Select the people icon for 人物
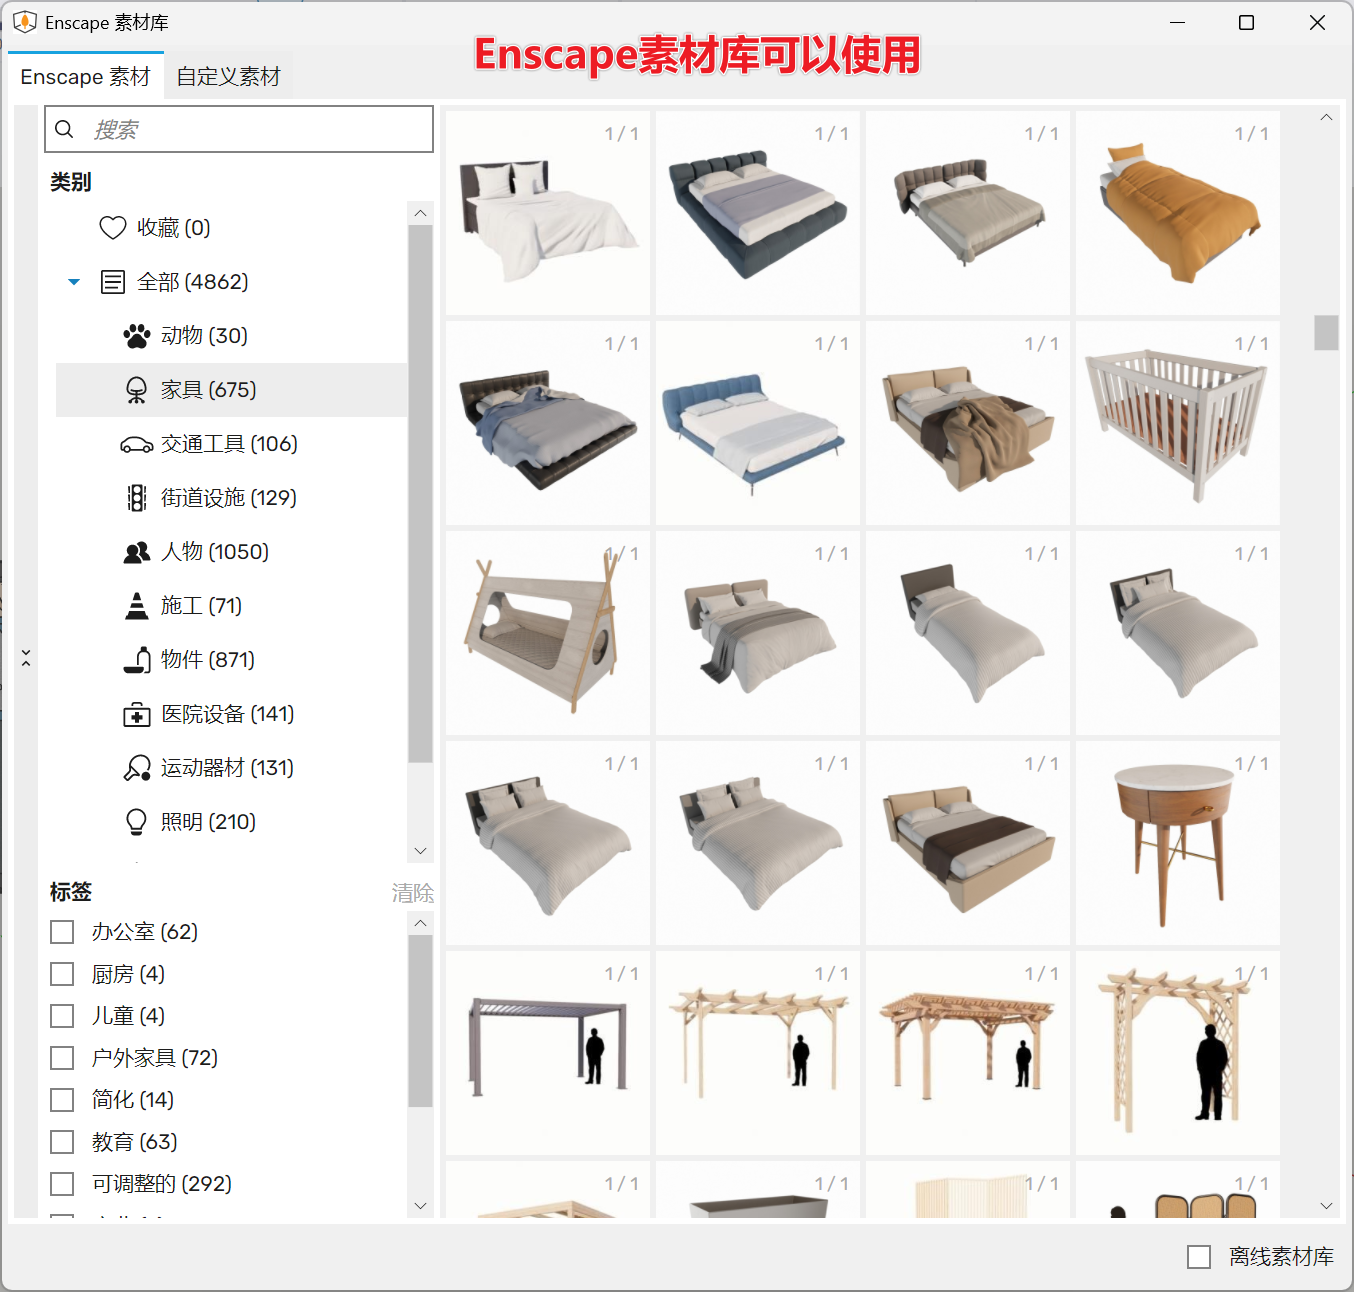Viewport: 1354px width, 1292px height. click(x=137, y=552)
